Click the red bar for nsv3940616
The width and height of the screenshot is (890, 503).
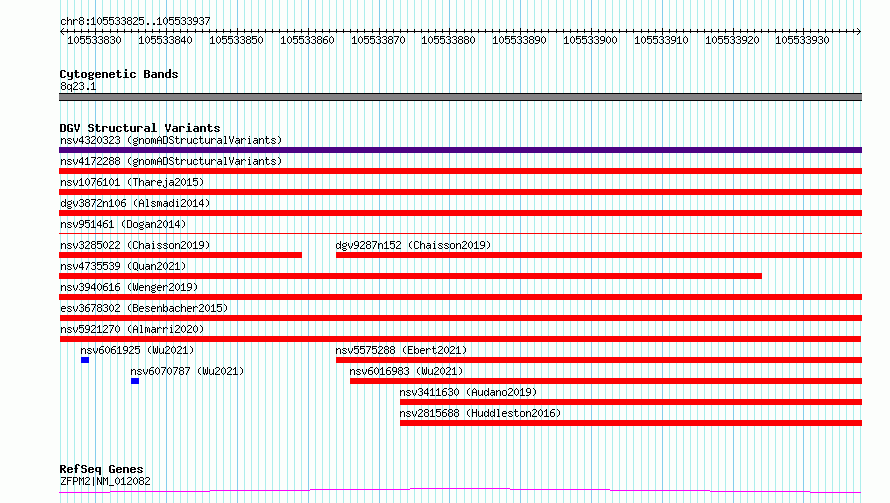tap(460, 297)
